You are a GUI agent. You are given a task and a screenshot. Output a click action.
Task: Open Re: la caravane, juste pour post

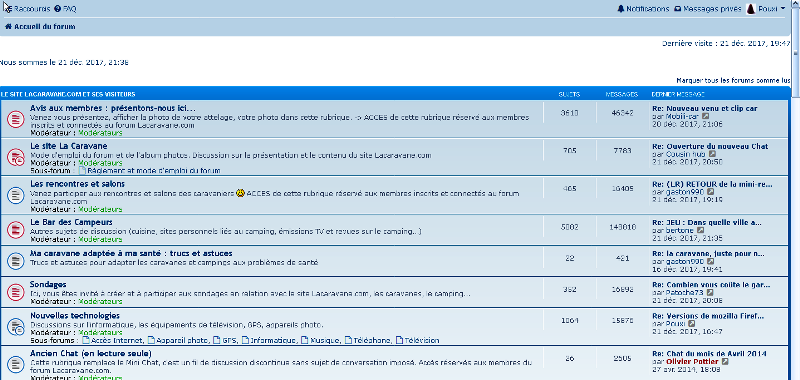708,253
